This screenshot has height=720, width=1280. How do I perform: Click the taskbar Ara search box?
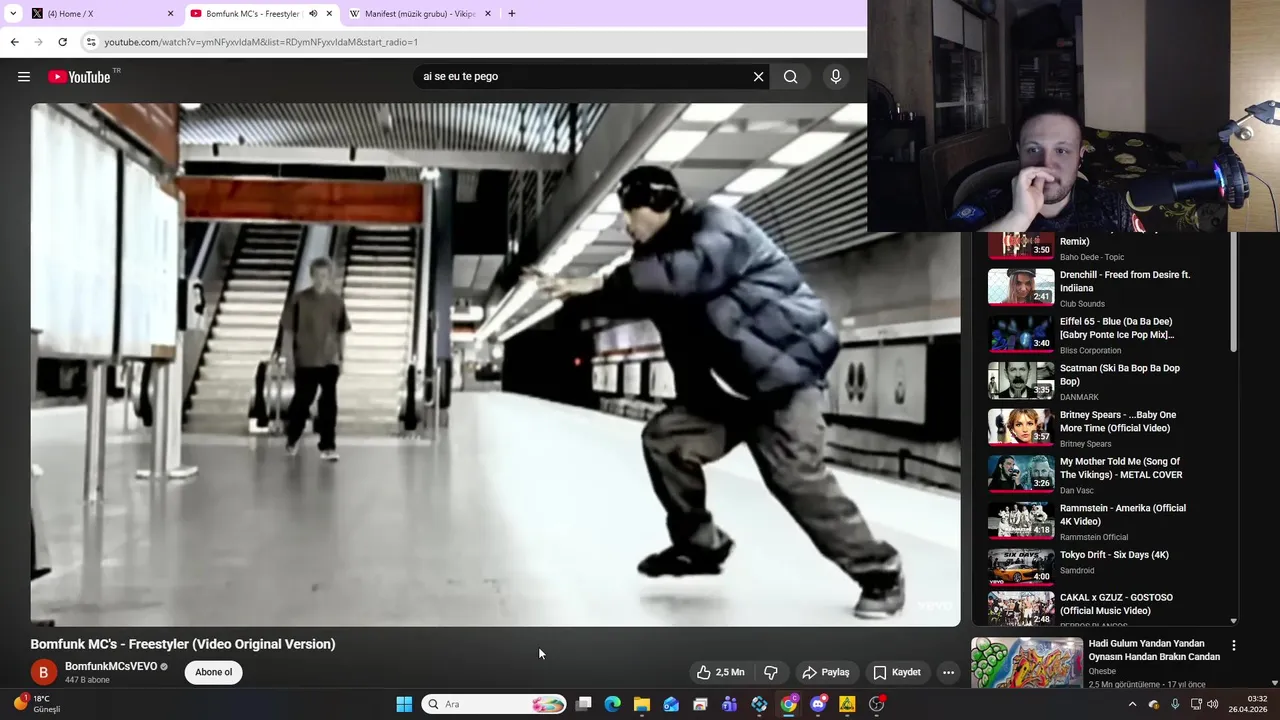coord(494,704)
